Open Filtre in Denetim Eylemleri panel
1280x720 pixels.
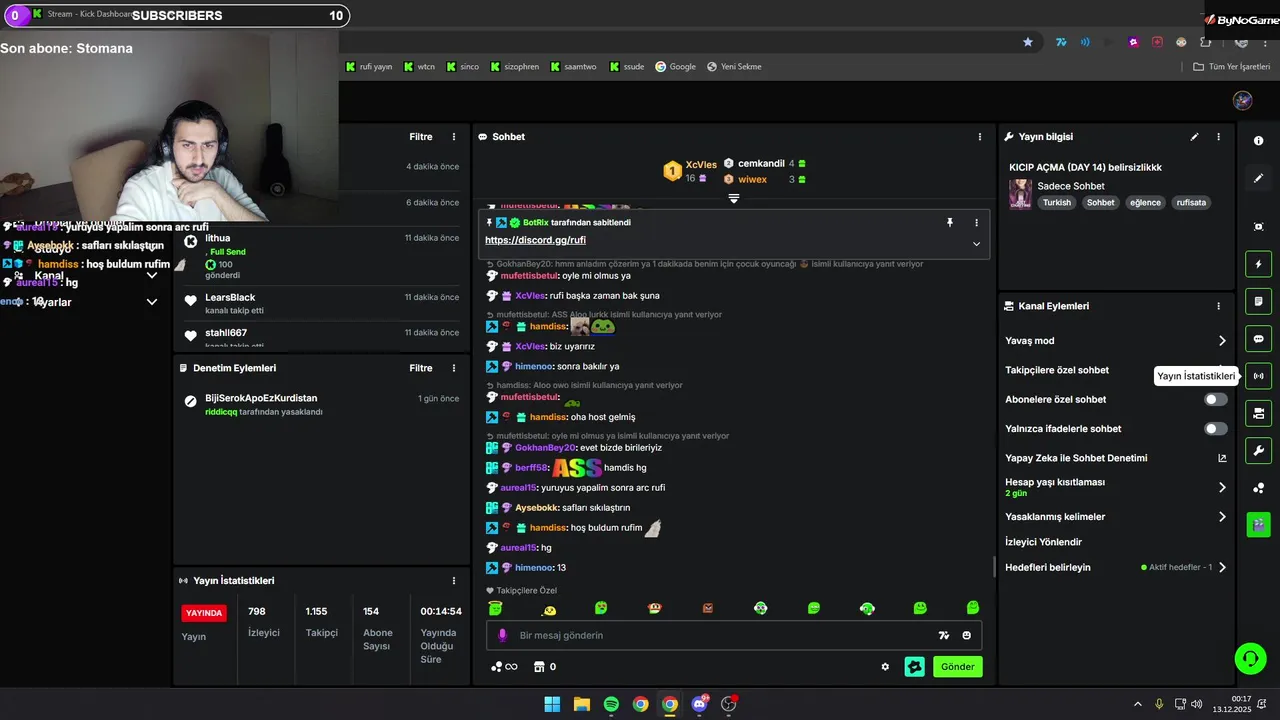(421, 368)
